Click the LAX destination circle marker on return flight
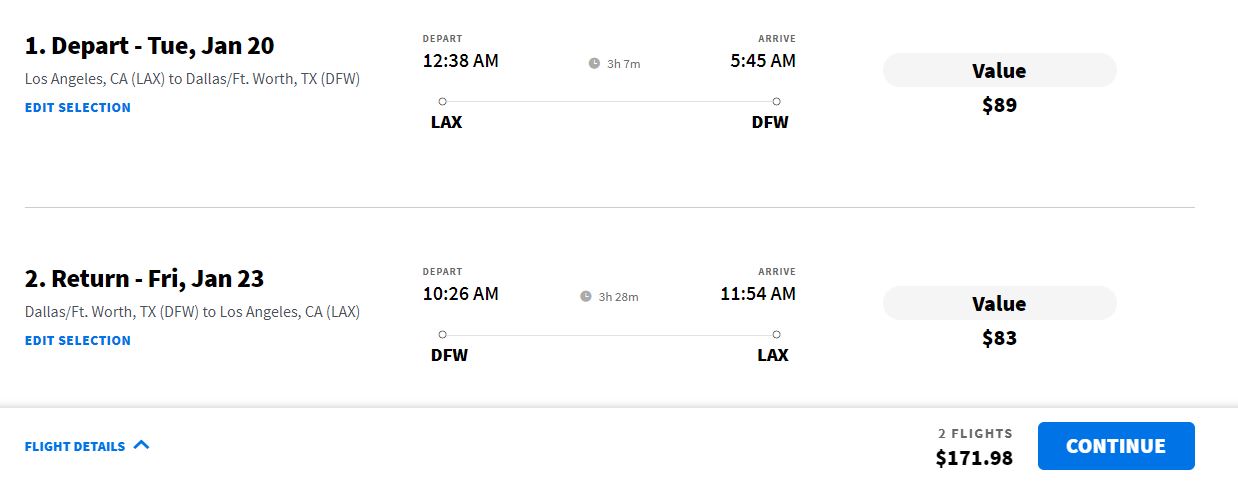The image size is (1238, 491). (x=776, y=334)
